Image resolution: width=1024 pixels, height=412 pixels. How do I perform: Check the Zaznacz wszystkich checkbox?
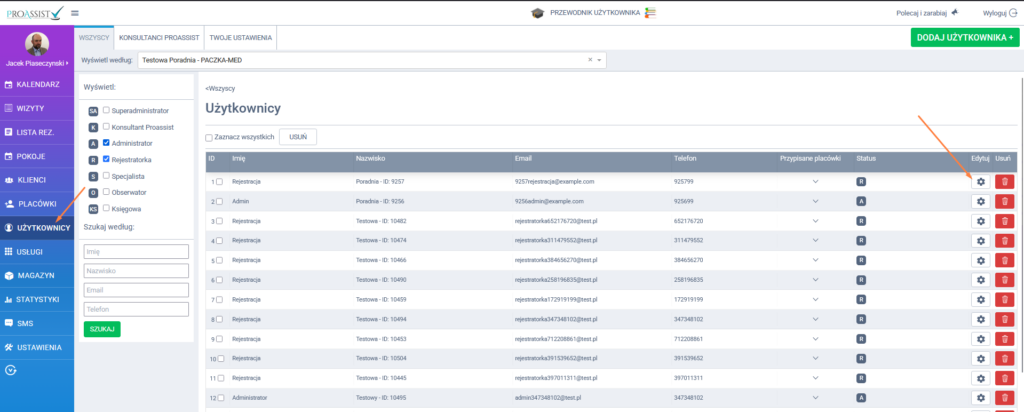tap(209, 138)
